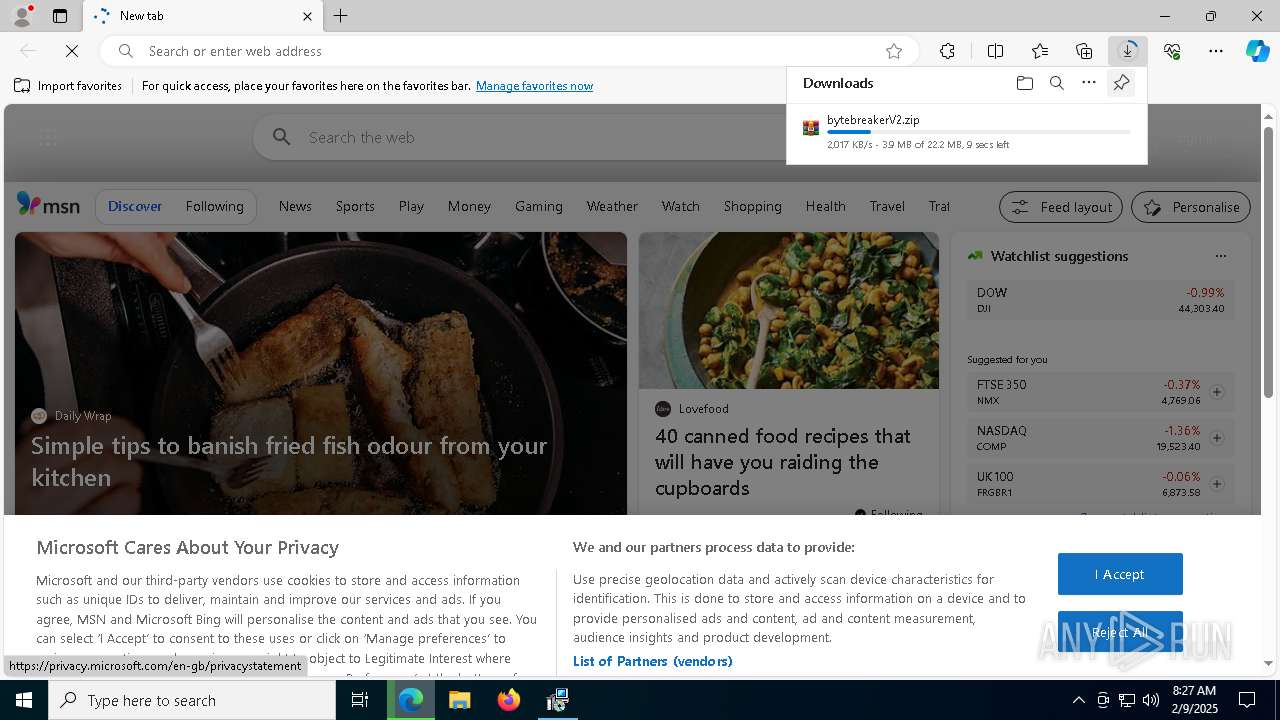Add FTSE 350 to watchlist

pos(1217,392)
